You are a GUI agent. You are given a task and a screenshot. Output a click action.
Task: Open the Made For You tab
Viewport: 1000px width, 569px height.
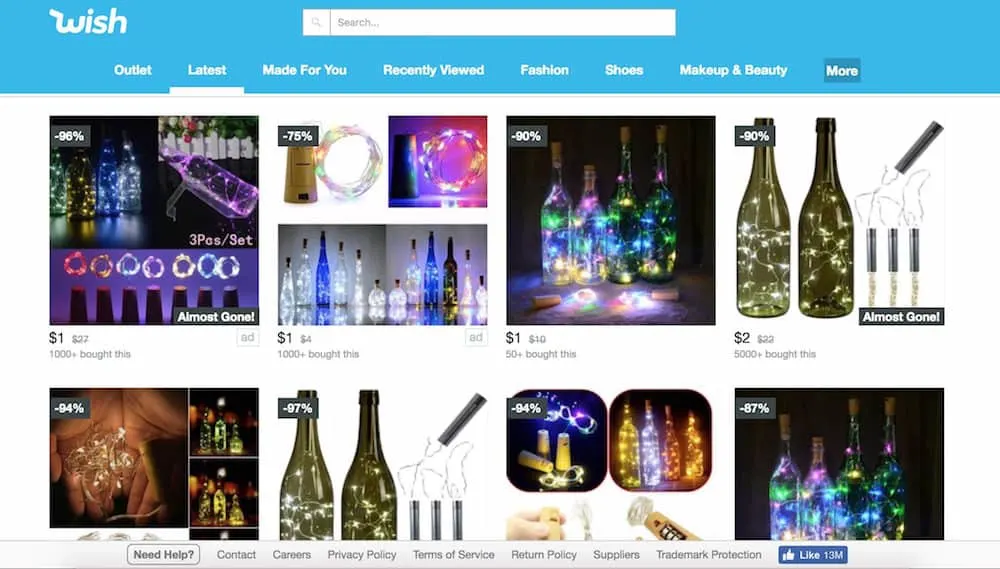304,70
